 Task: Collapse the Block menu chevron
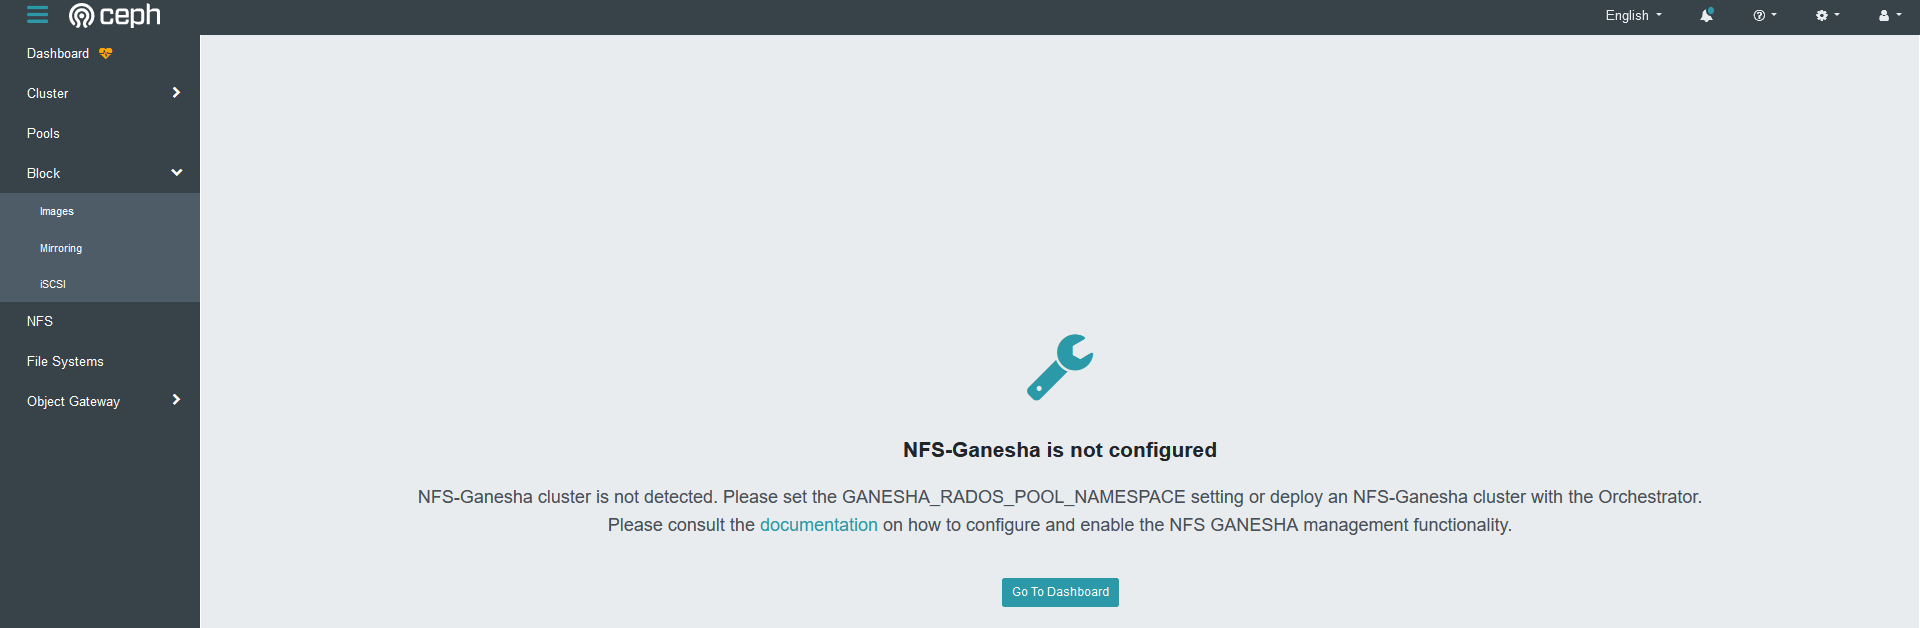click(x=177, y=173)
